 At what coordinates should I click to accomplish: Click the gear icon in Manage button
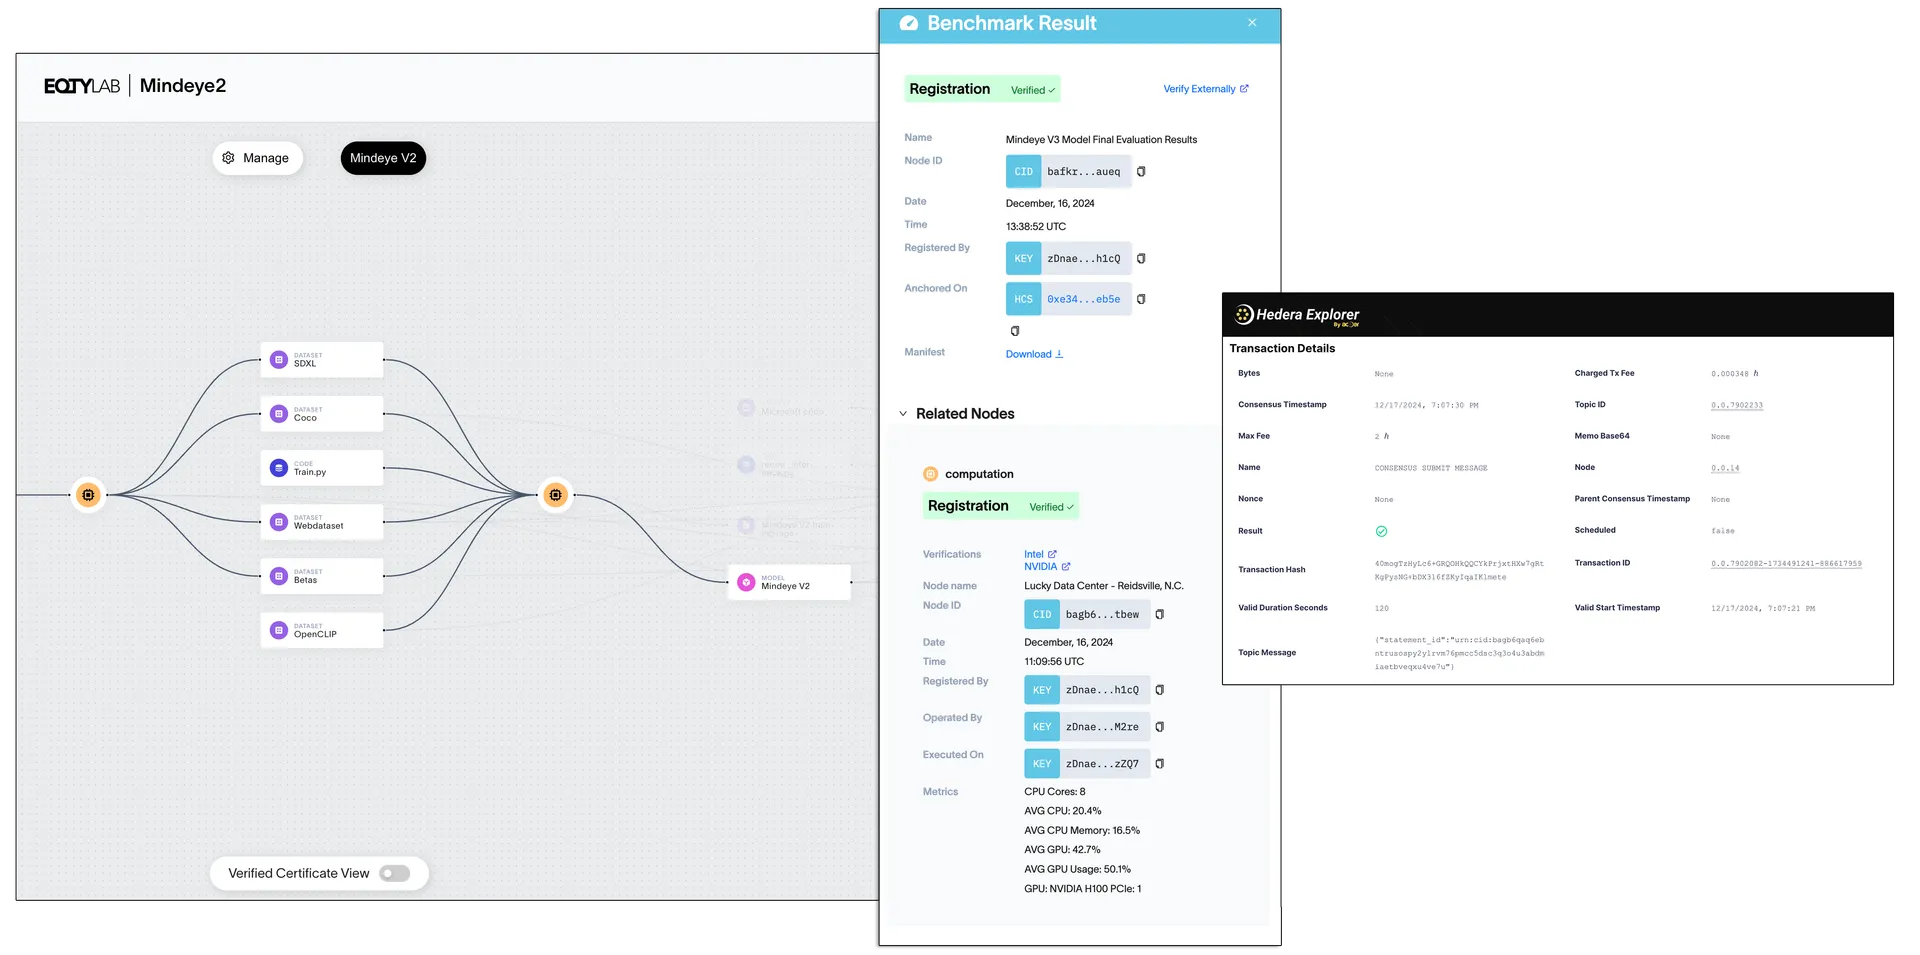click(228, 158)
